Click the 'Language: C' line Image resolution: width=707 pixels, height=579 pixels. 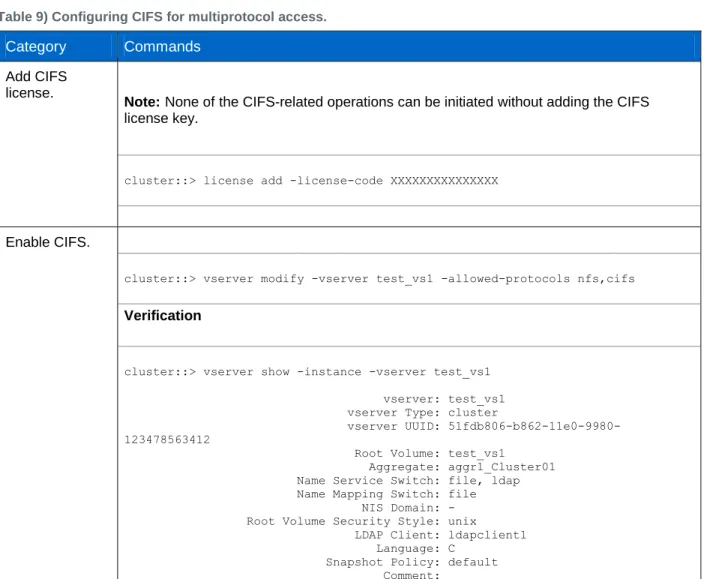[x=415, y=549]
